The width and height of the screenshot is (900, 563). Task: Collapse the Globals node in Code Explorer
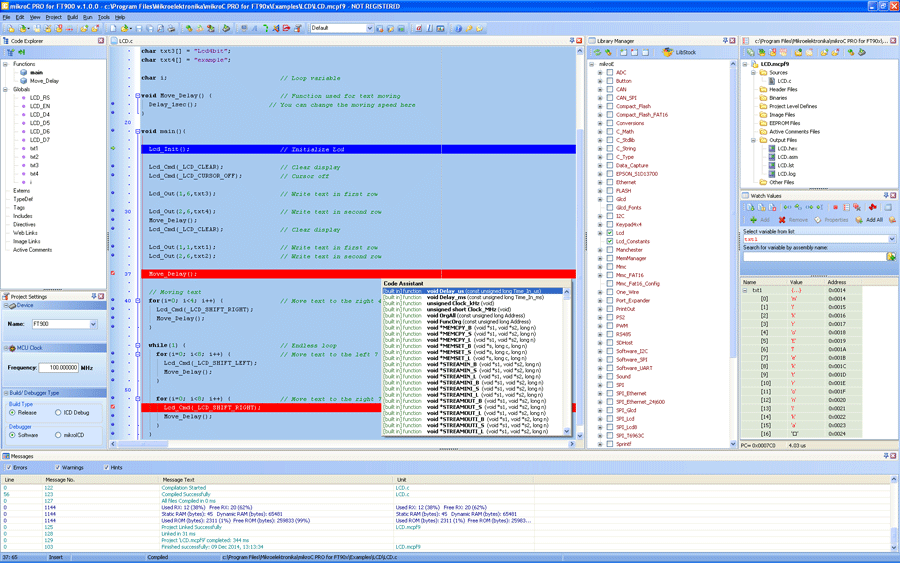[x=6, y=90]
